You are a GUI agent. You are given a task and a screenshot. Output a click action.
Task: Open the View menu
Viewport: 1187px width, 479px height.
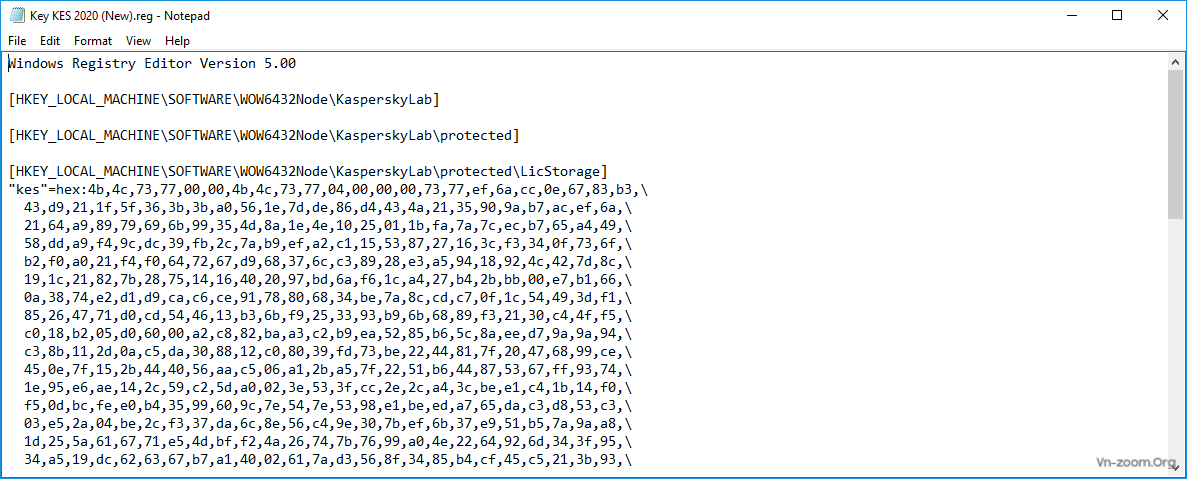[x=138, y=41]
